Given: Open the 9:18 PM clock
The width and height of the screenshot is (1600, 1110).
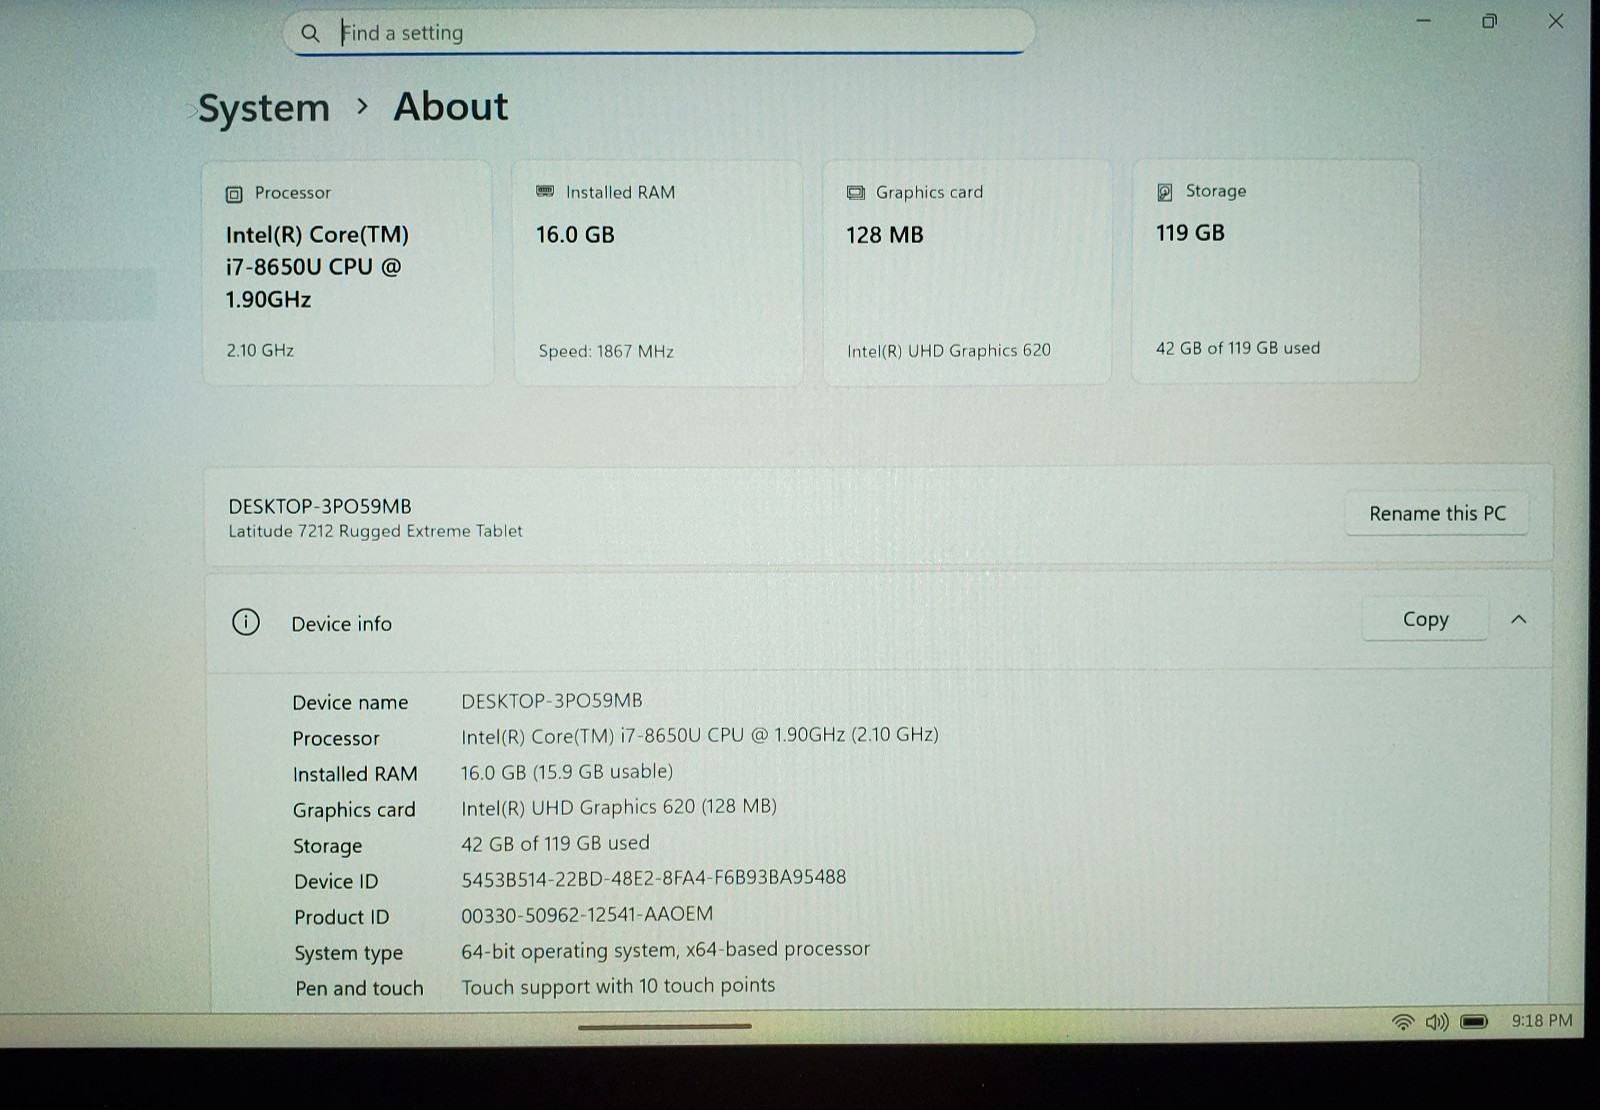Looking at the screenshot, I should coord(1541,1020).
